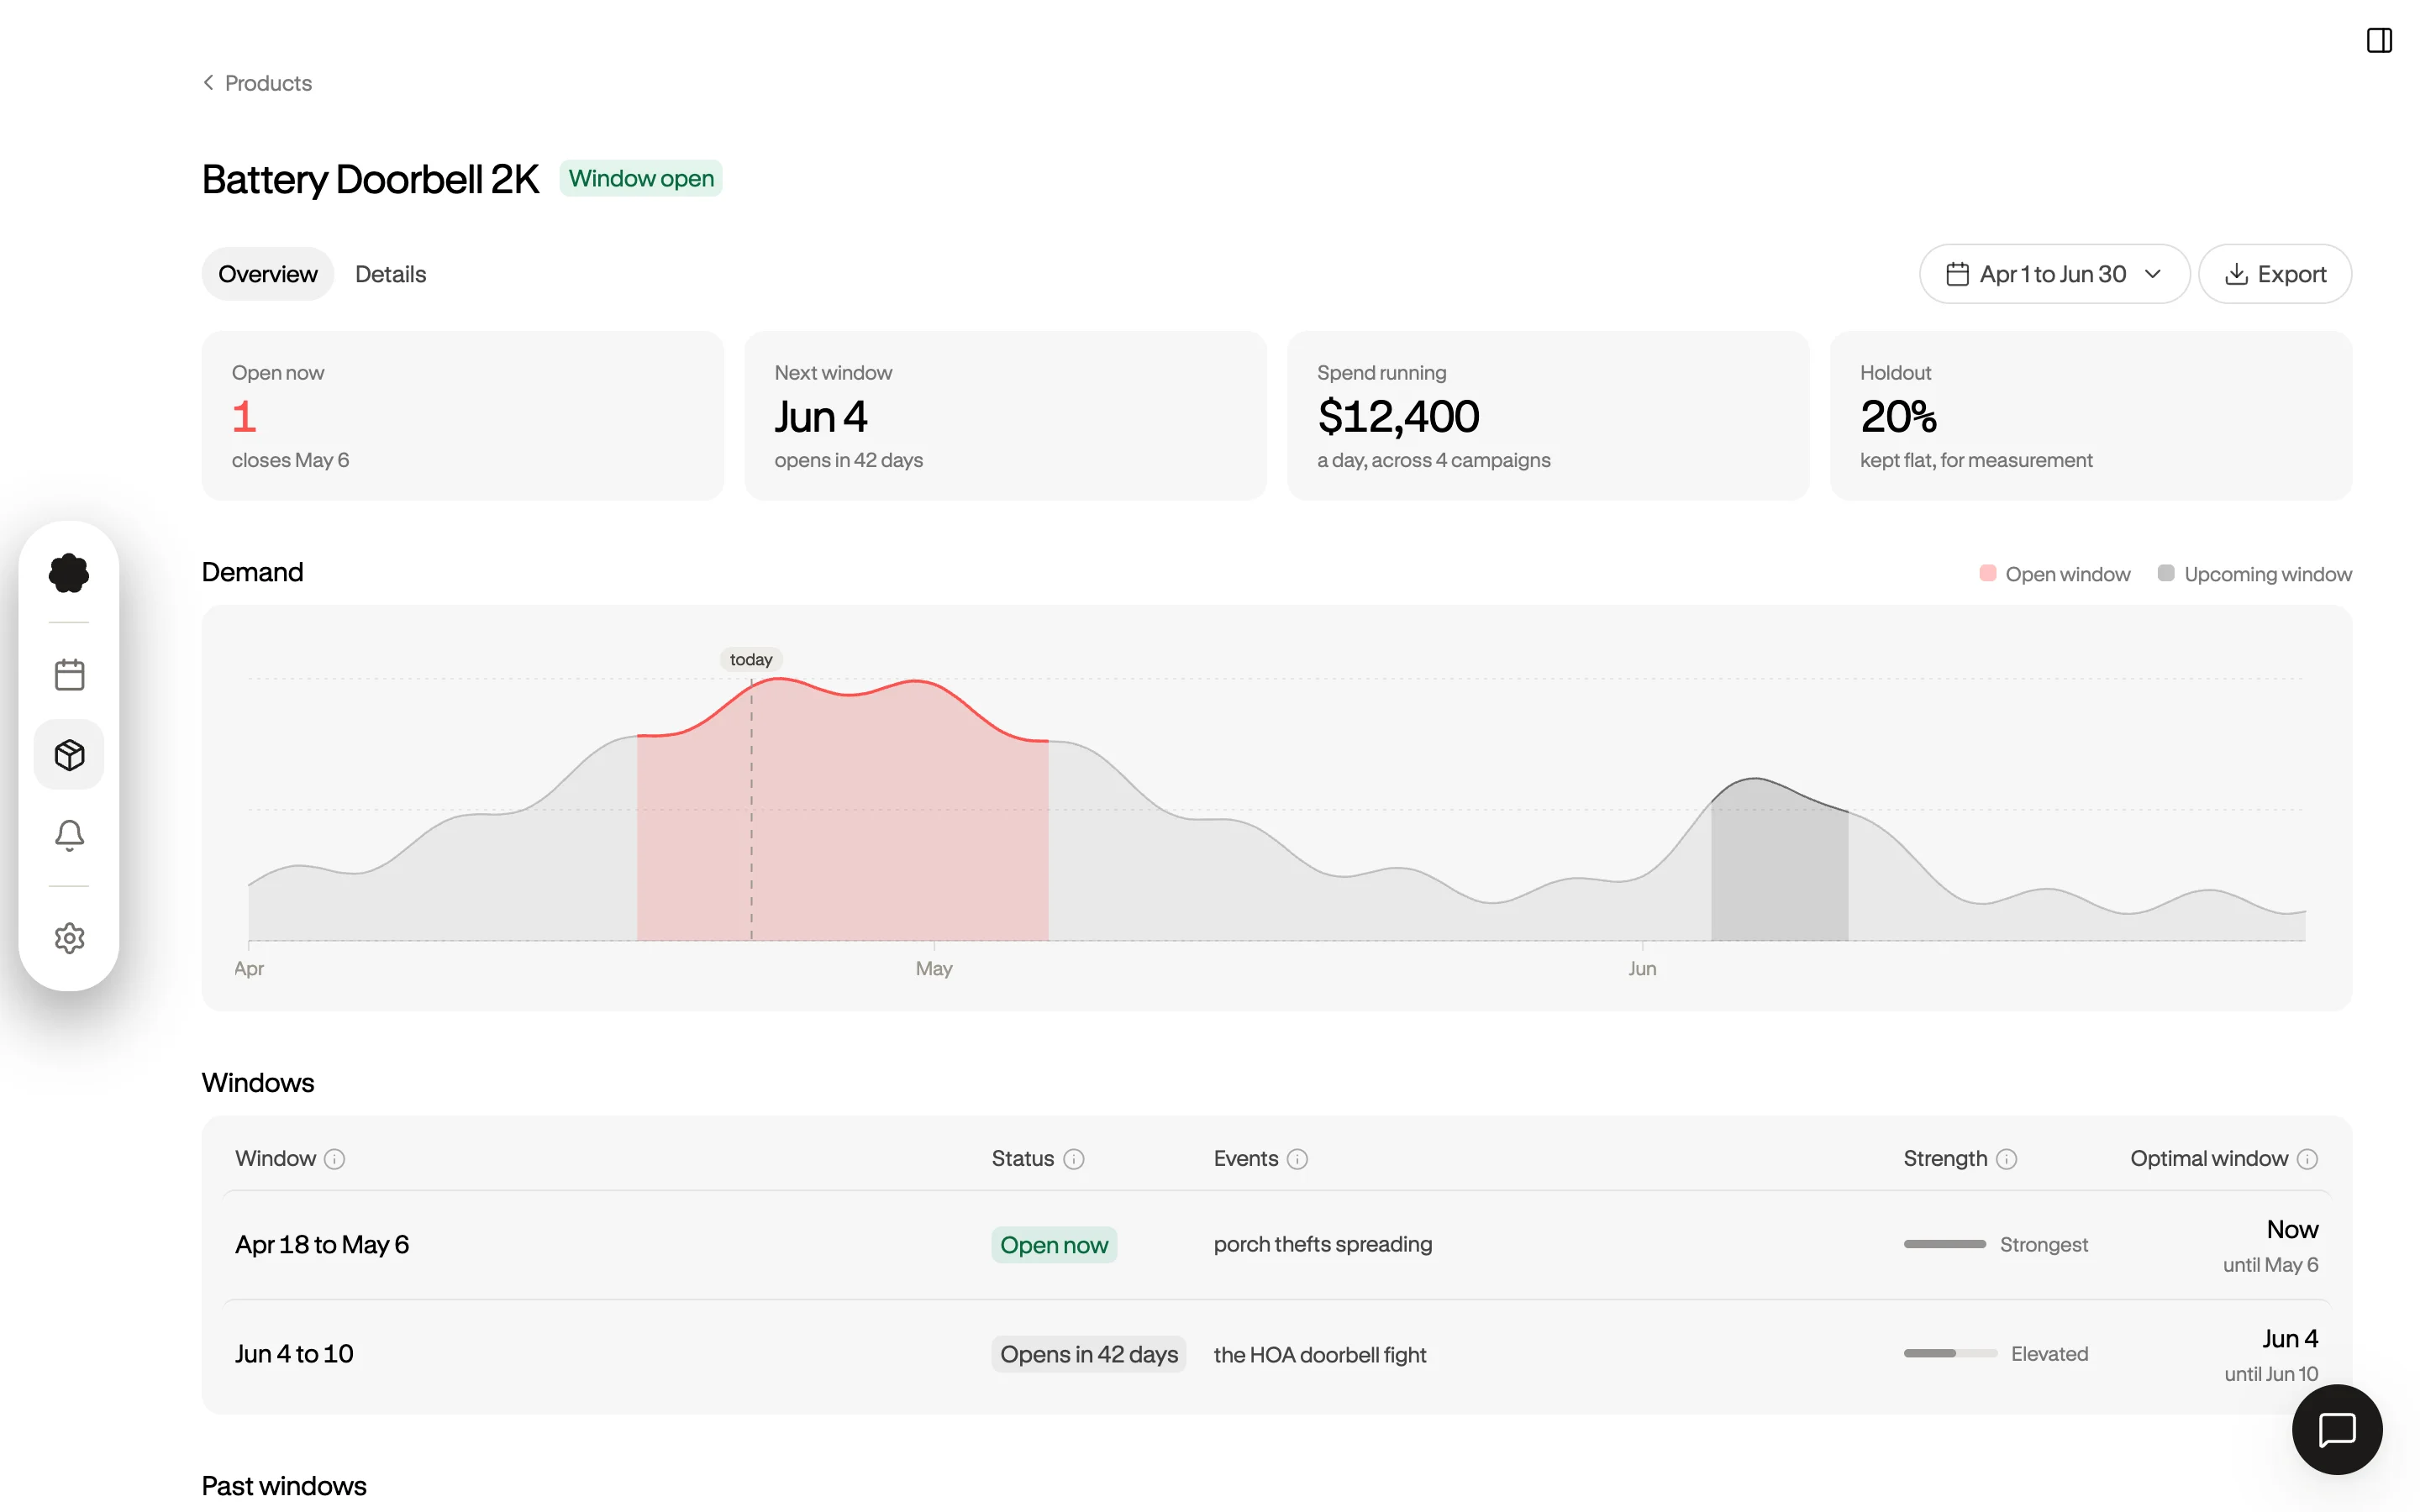Viewport: 2420px width, 1512px height.
Task: Click the download icon in Export button
Action: pyautogui.click(x=2236, y=274)
